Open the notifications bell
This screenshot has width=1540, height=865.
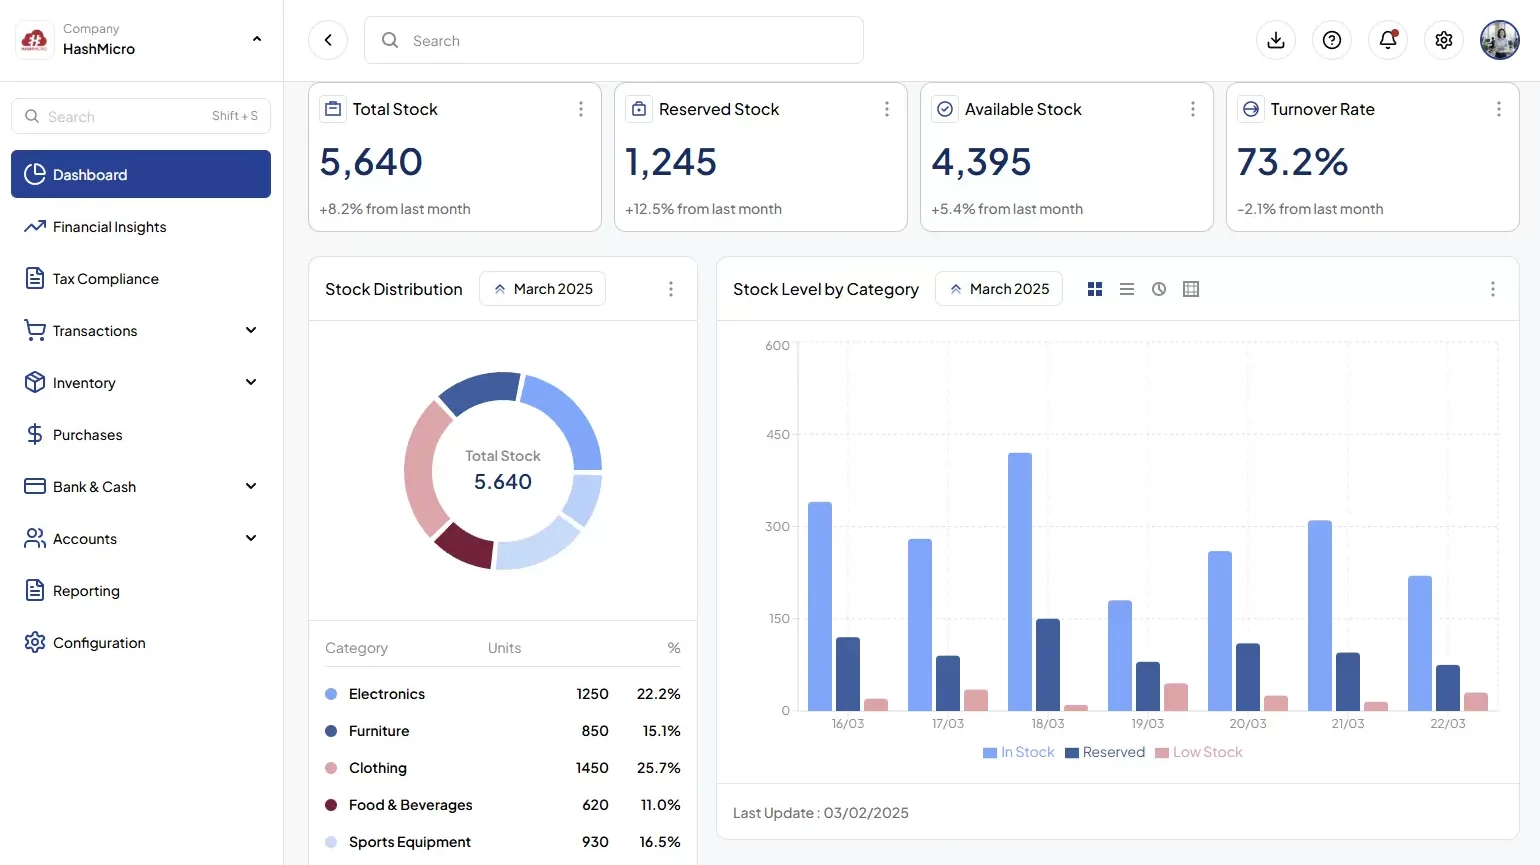pos(1388,40)
